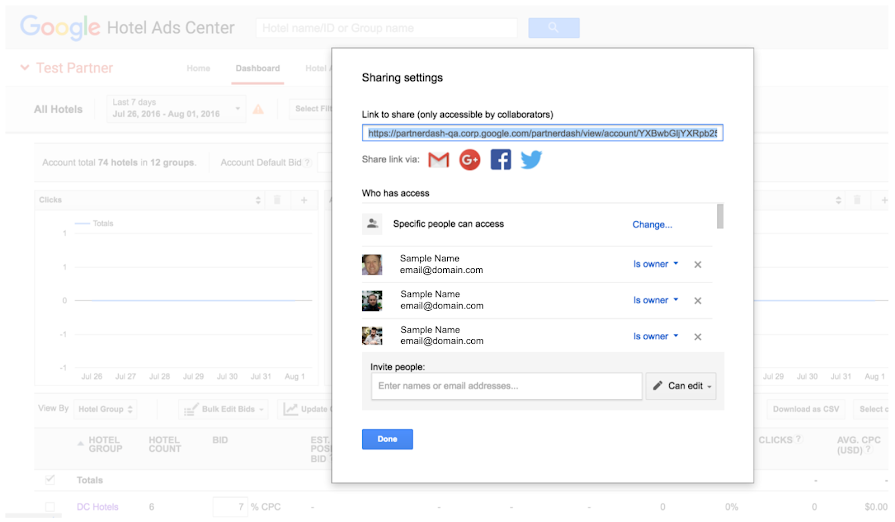Open third collaborator's Is owner dropdown
The width and height of the screenshot is (895, 522).
pyautogui.click(x=655, y=337)
